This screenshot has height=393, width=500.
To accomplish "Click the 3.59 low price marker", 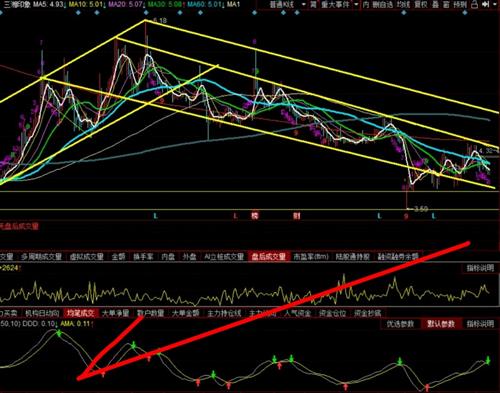I will tap(421, 209).
